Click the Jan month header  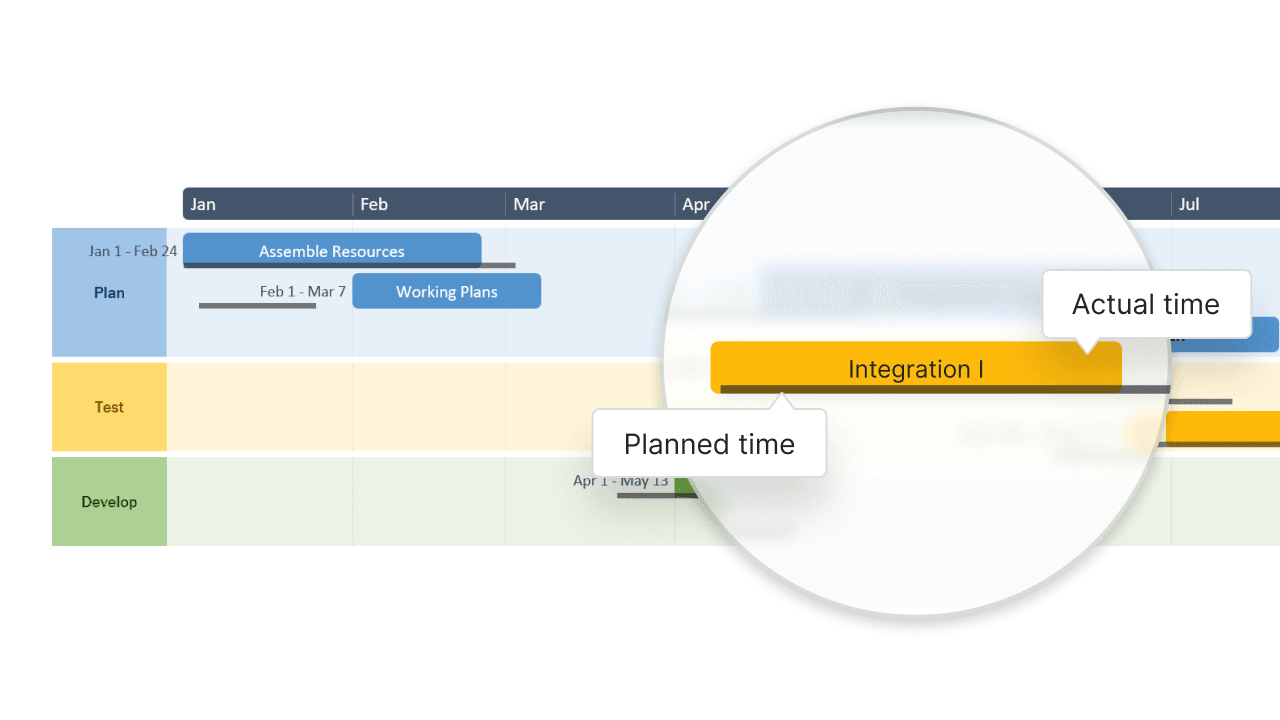pos(203,204)
